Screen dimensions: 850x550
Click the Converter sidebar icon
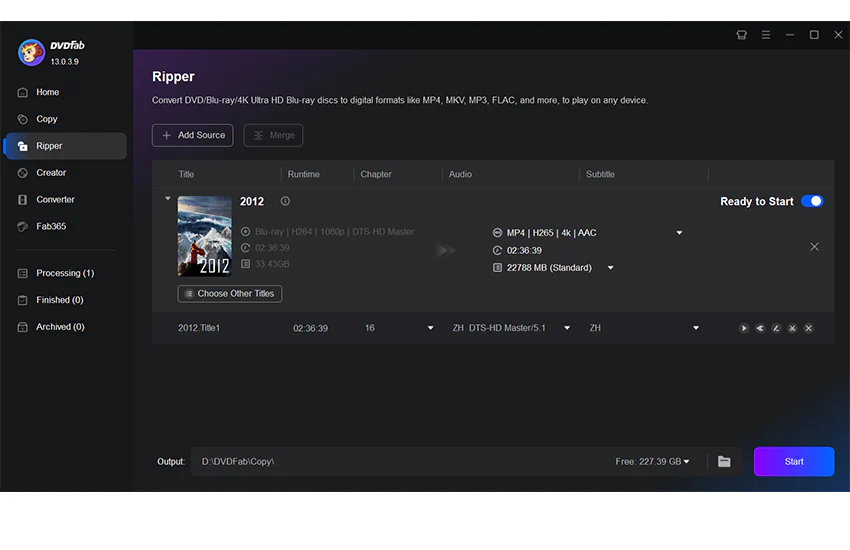click(23, 199)
